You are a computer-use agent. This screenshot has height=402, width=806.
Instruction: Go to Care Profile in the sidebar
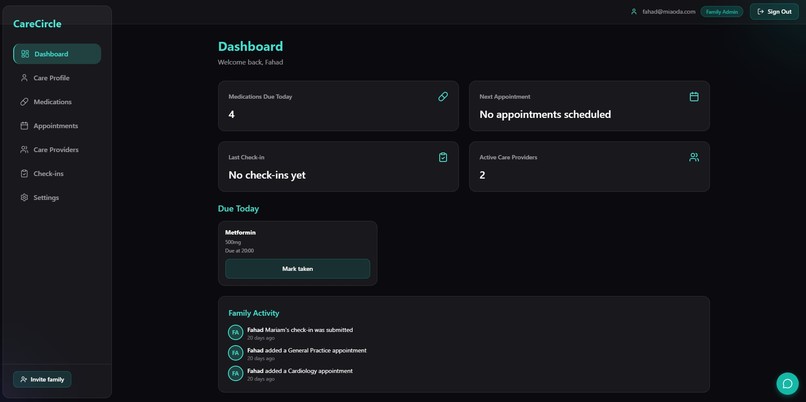click(x=57, y=78)
